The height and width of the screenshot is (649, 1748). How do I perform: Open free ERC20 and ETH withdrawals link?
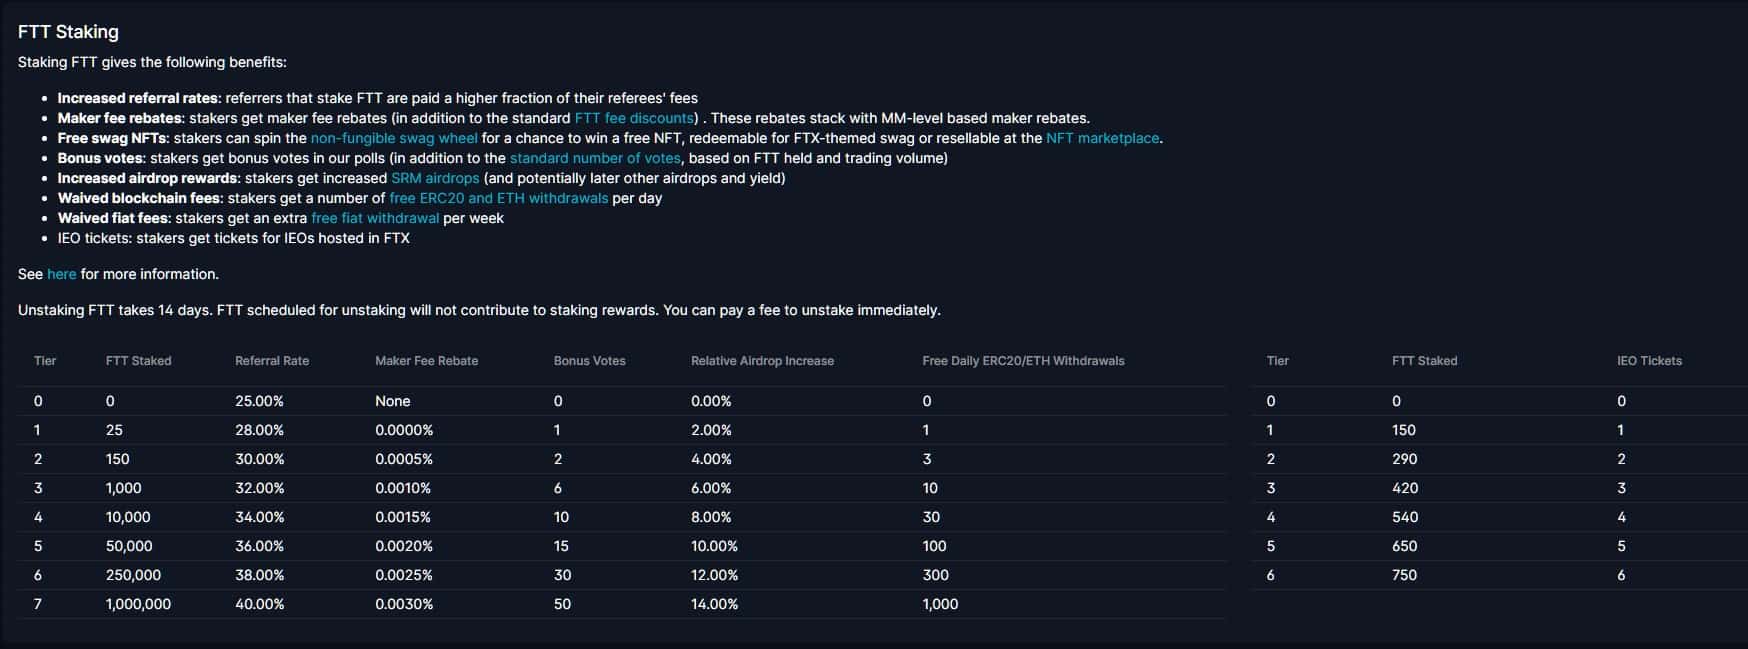click(x=498, y=198)
